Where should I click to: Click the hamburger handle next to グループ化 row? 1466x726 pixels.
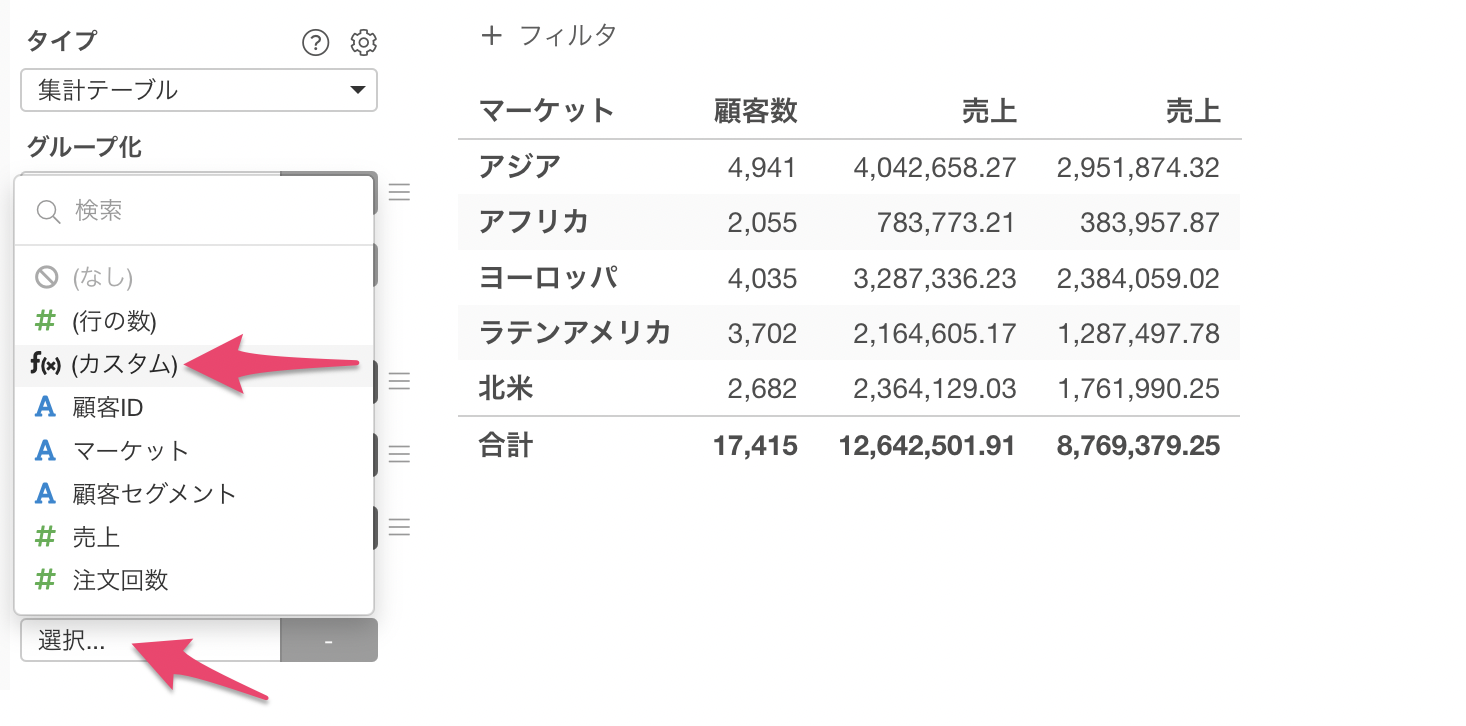399,192
